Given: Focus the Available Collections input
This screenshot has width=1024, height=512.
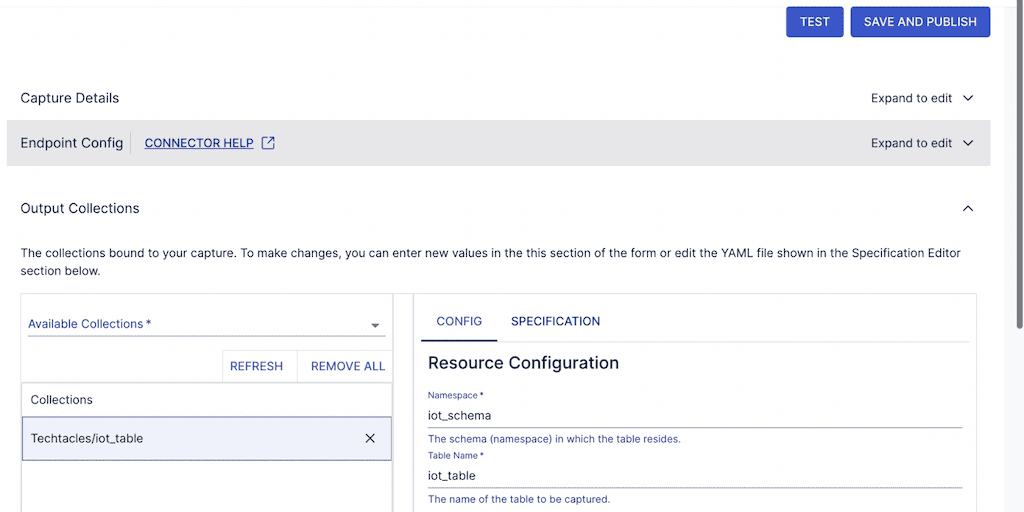Looking at the screenshot, I should coord(190,324).
